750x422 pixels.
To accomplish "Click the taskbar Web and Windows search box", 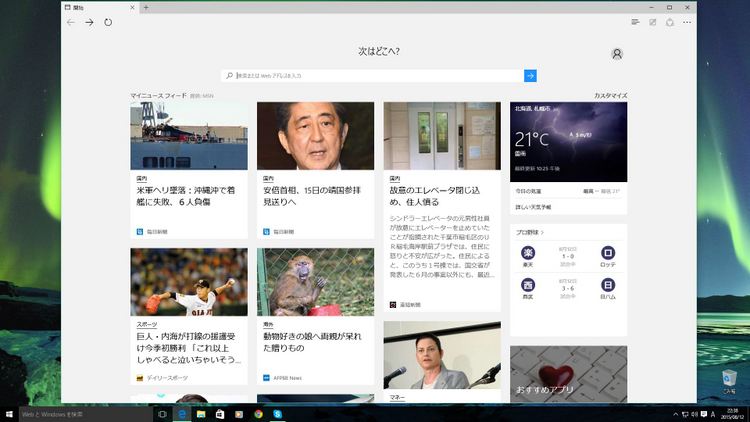I will point(86,414).
